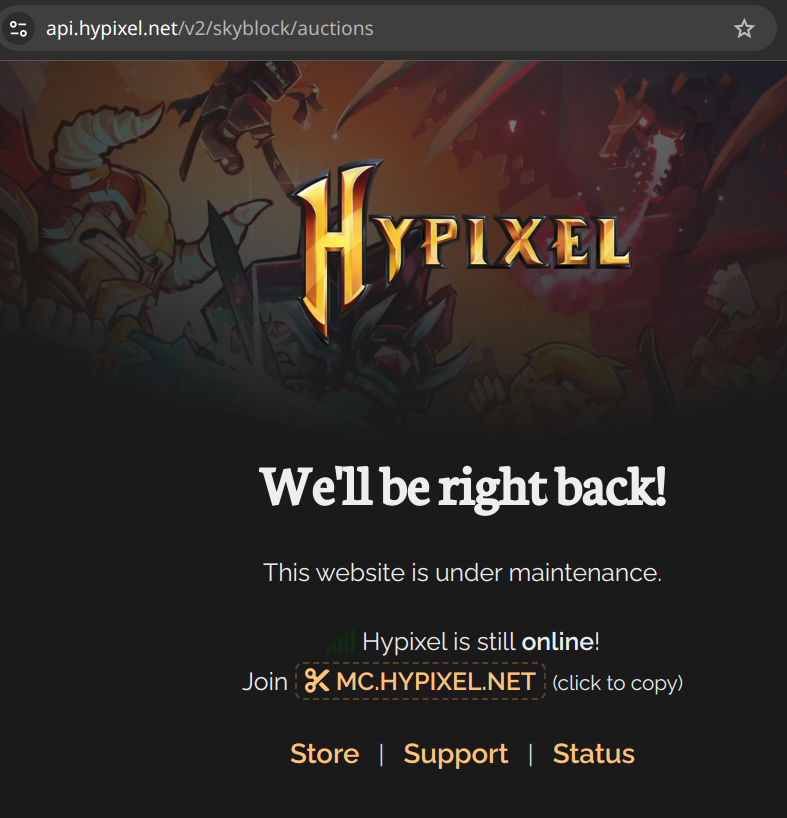The height and width of the screenshot is (818, 787).
Task: Open the Support link
Action: [x=456, y=754]
